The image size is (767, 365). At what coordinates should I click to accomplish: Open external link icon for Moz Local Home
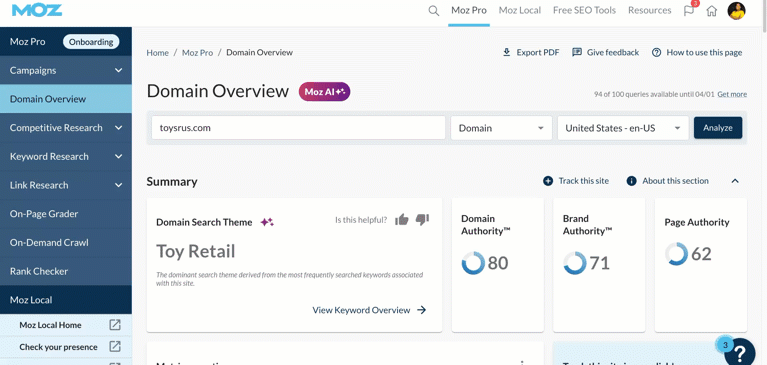(114, 325)
